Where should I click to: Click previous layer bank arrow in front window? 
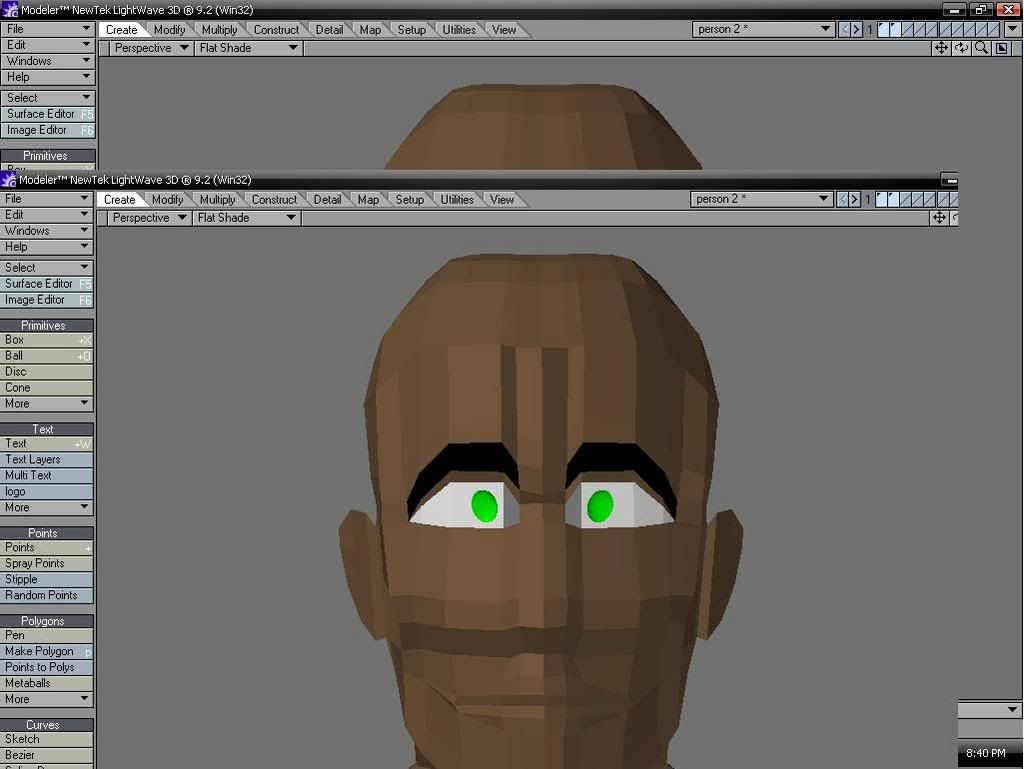[x=842, y=199]
